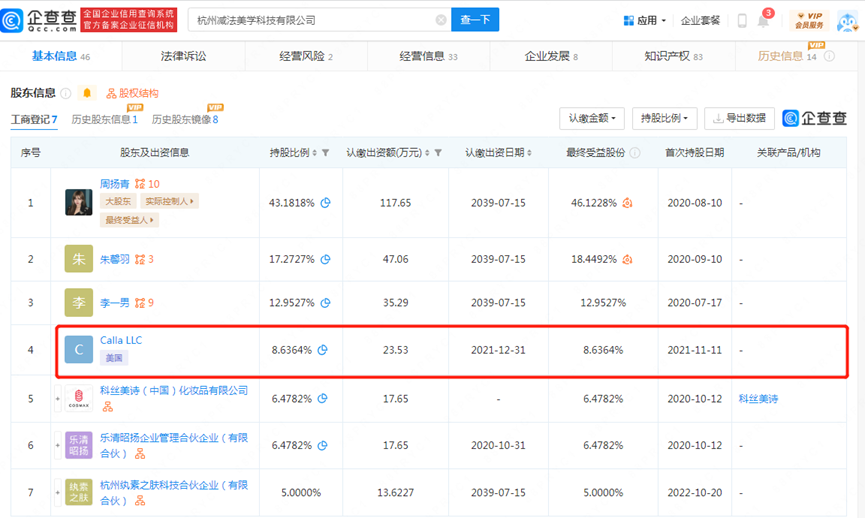The image size is (865, 518).
Task: Click pie chart icon in row 5
Action: tap(323, 398)
